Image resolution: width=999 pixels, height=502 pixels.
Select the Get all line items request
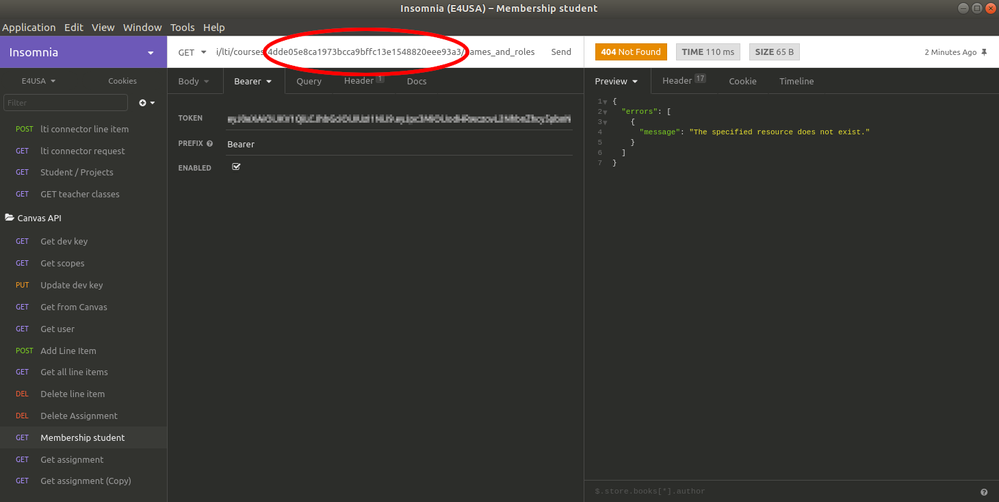(83, 371)
